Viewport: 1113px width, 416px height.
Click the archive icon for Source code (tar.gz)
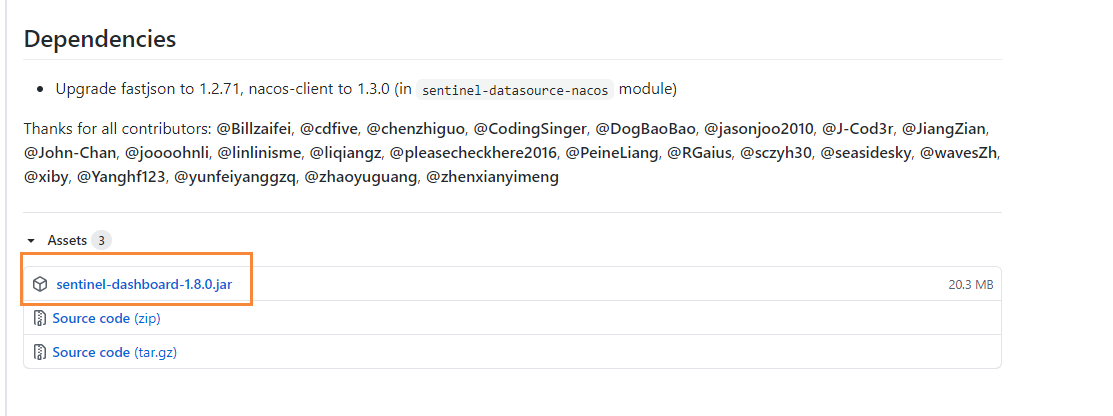[x=40, y=352]
